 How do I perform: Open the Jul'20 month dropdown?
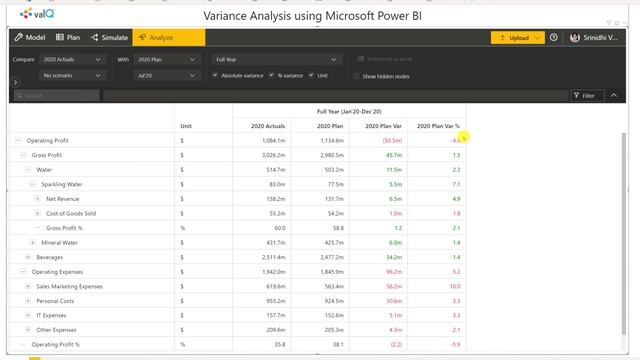167,76
